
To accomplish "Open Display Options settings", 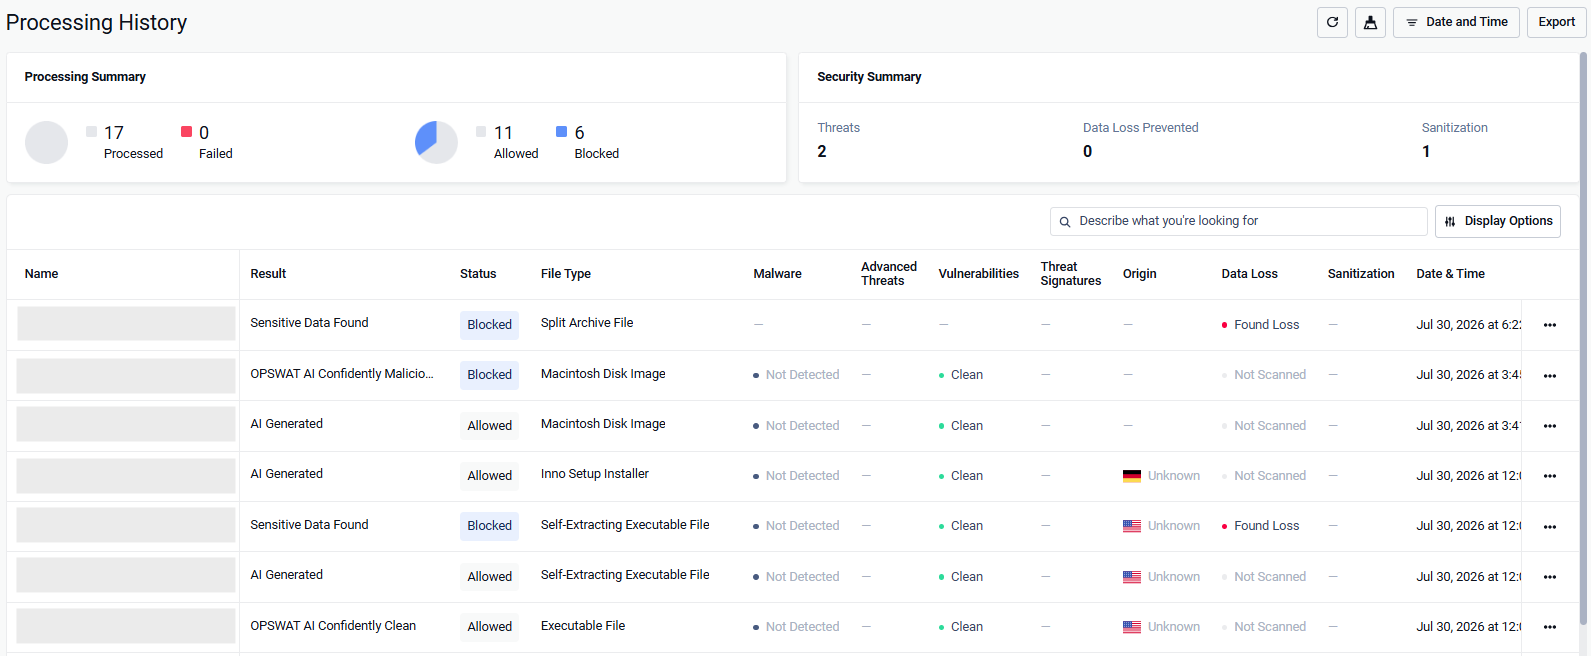I will [1497, 221].
